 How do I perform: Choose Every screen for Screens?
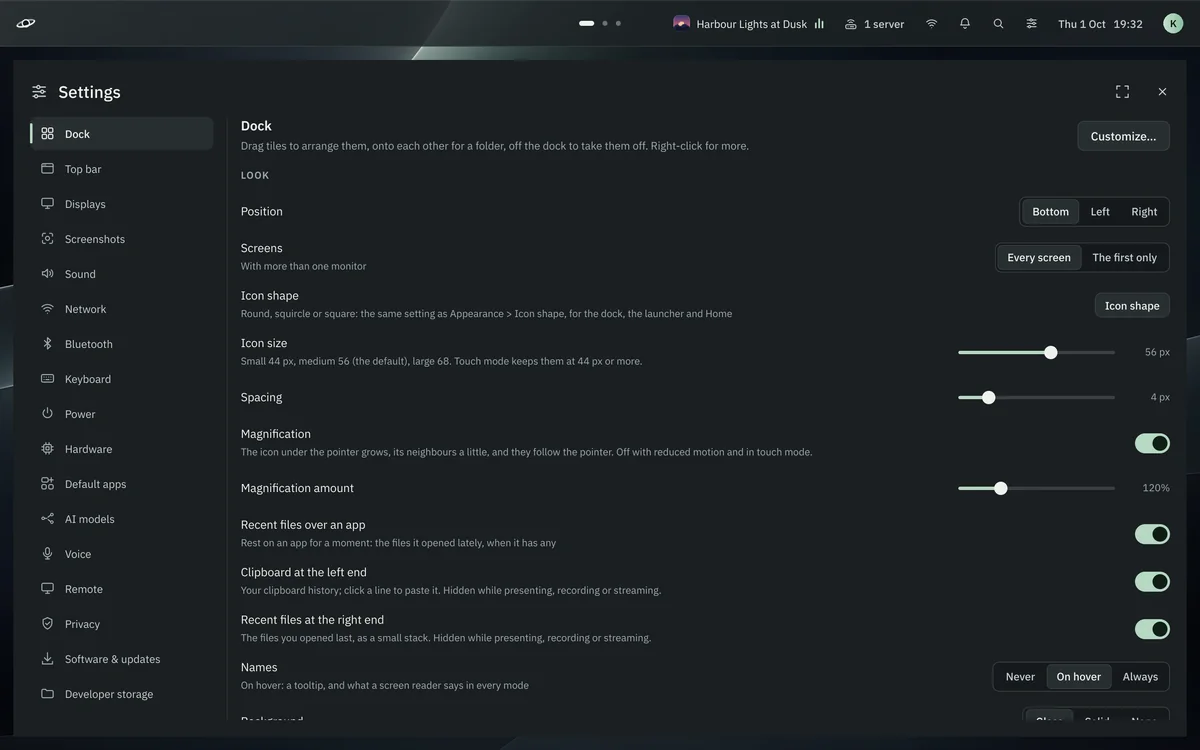click(x=1039, y=258)
